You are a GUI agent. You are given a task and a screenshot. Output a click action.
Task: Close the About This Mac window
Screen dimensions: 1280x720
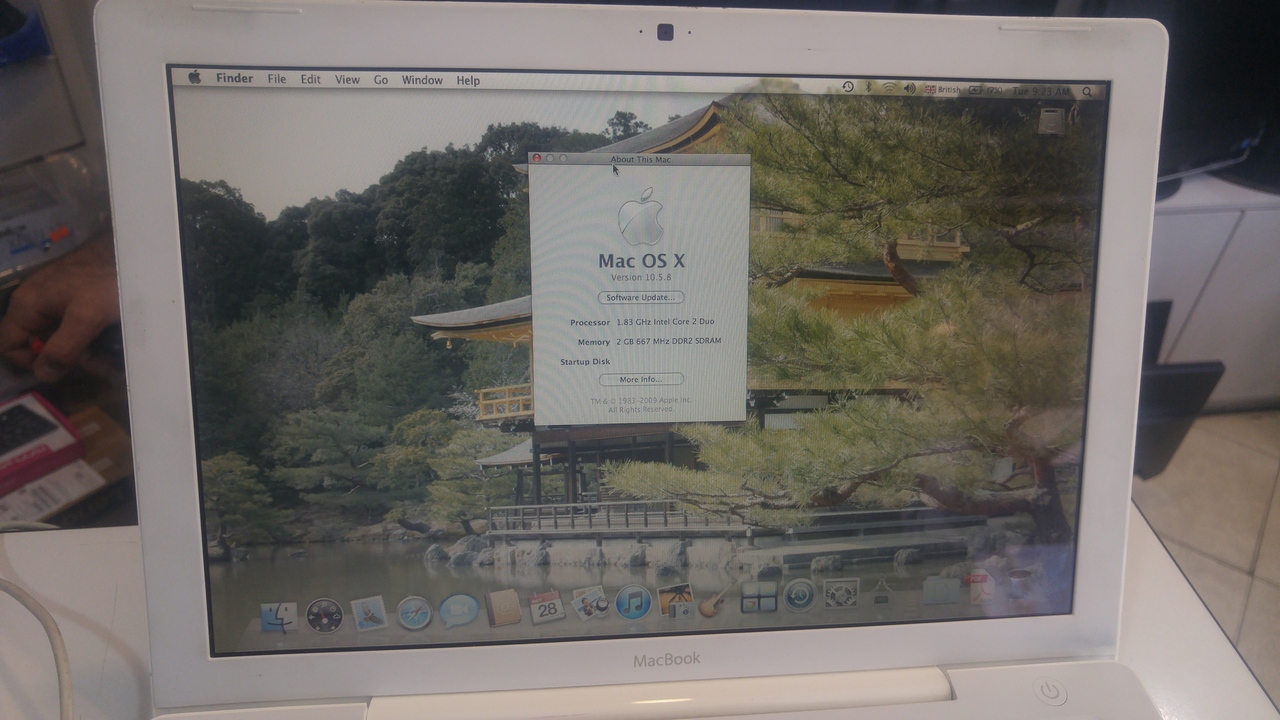[537, 158]
